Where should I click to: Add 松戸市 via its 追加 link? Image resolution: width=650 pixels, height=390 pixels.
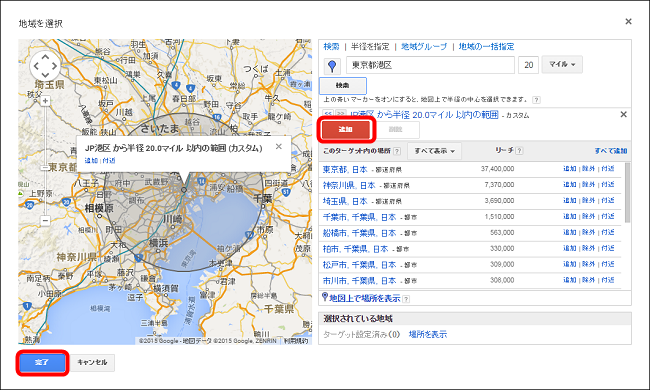[570, 264]
